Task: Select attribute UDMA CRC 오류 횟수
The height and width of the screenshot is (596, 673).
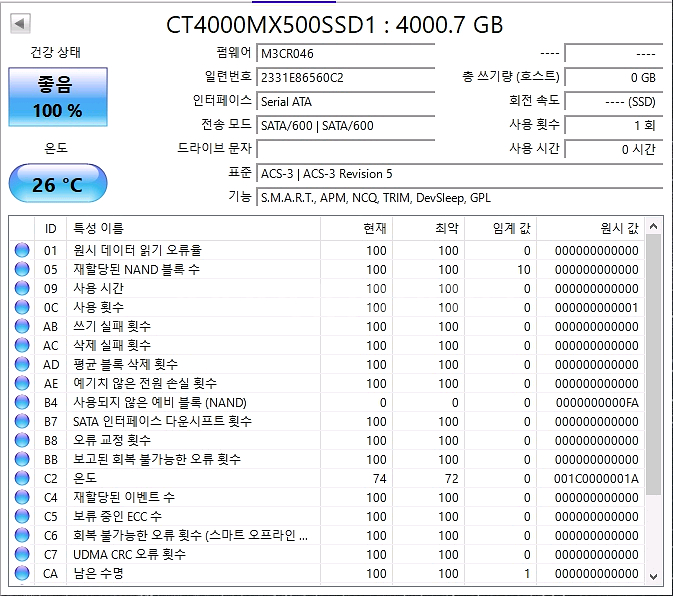Action: click(130, 554)
